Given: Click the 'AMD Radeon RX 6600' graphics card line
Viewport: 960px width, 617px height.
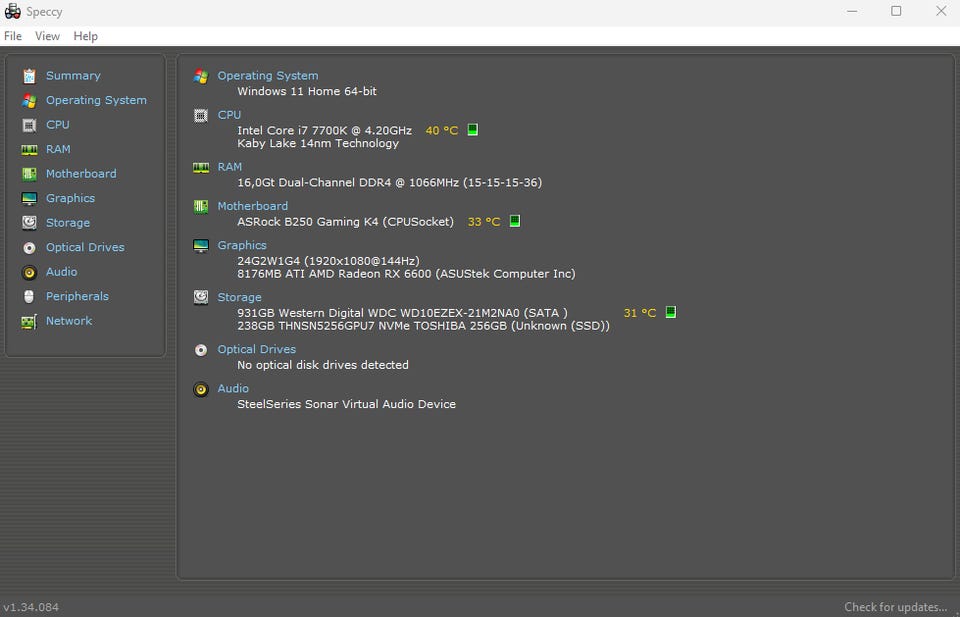Looking at the screenshot, I should pyautogui.click(x=407, y=274).
